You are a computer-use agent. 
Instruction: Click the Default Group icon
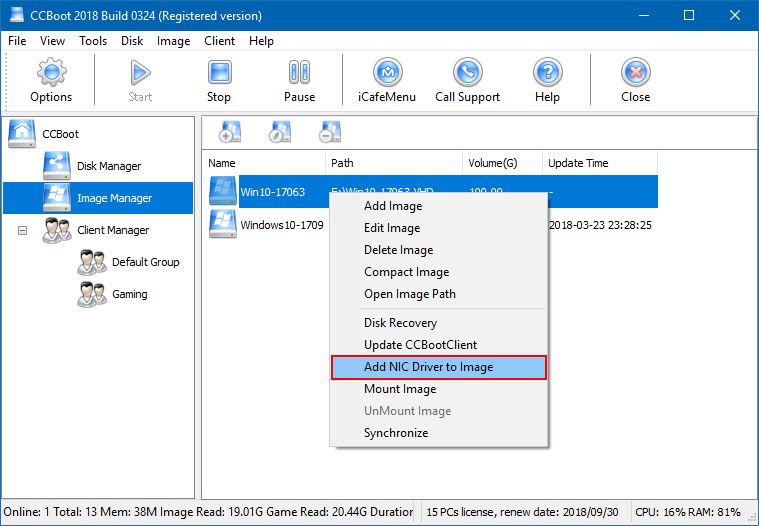tap(92, 262)
